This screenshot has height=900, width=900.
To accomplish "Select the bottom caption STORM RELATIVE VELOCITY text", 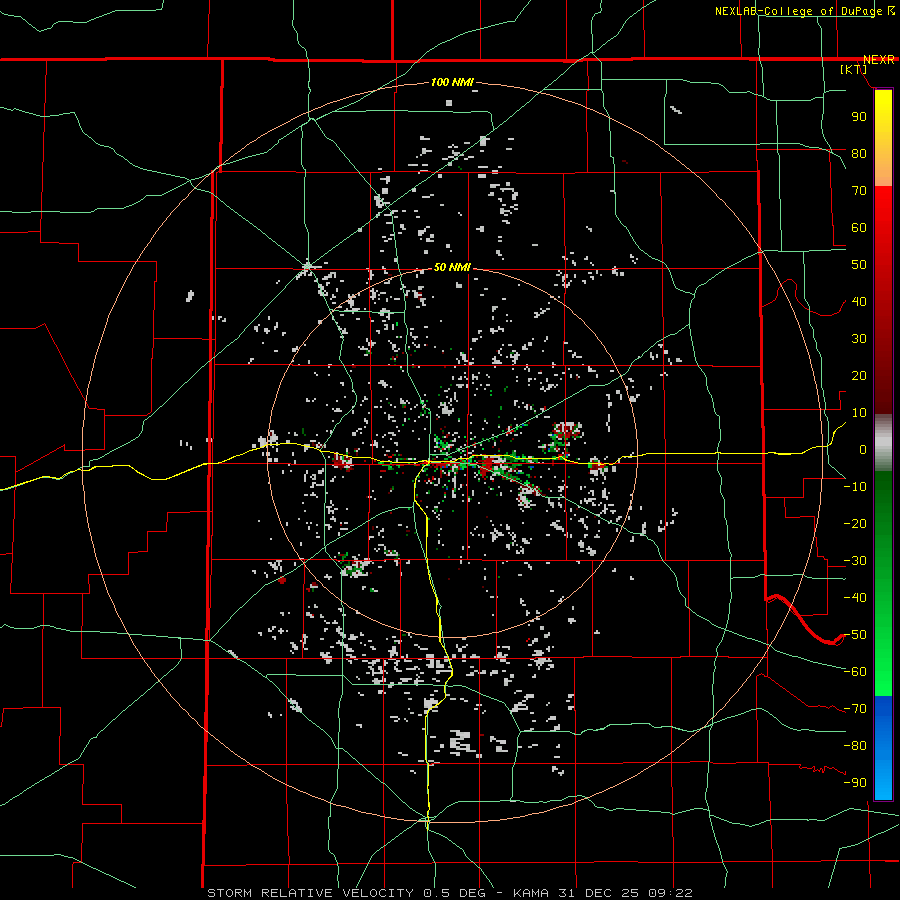I will pos(313,893).
